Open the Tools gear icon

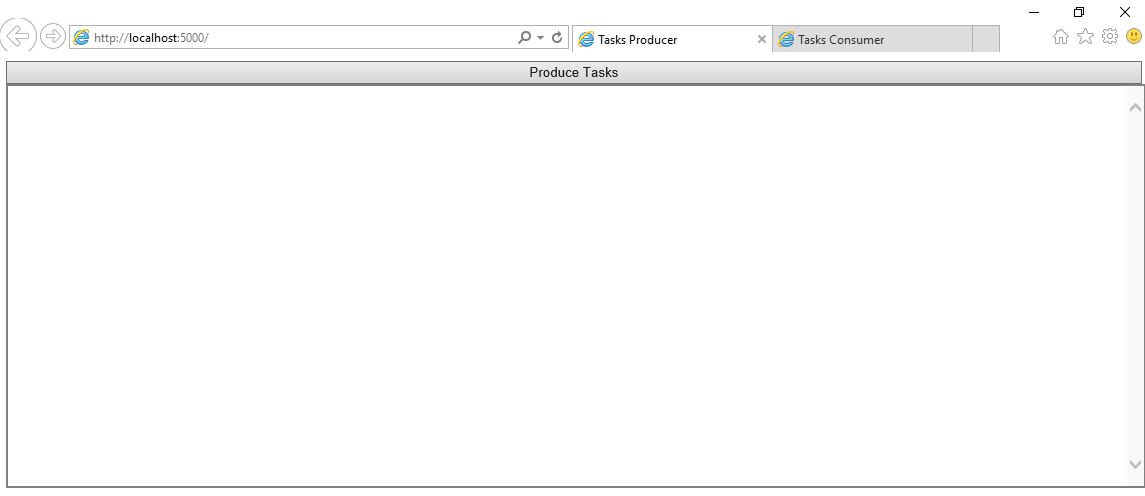pos(1109,37)
